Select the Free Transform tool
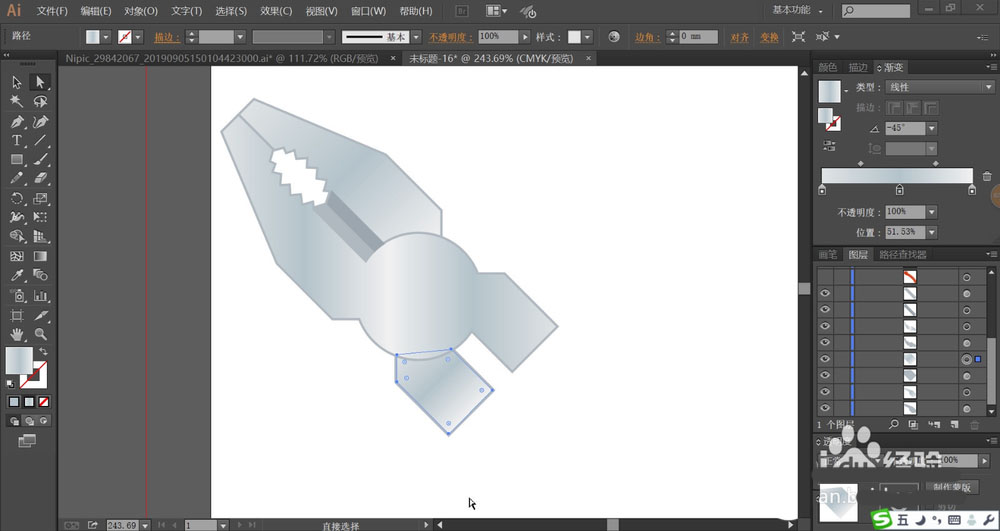The image size is (1000, 531). click(x=40, y=217)
